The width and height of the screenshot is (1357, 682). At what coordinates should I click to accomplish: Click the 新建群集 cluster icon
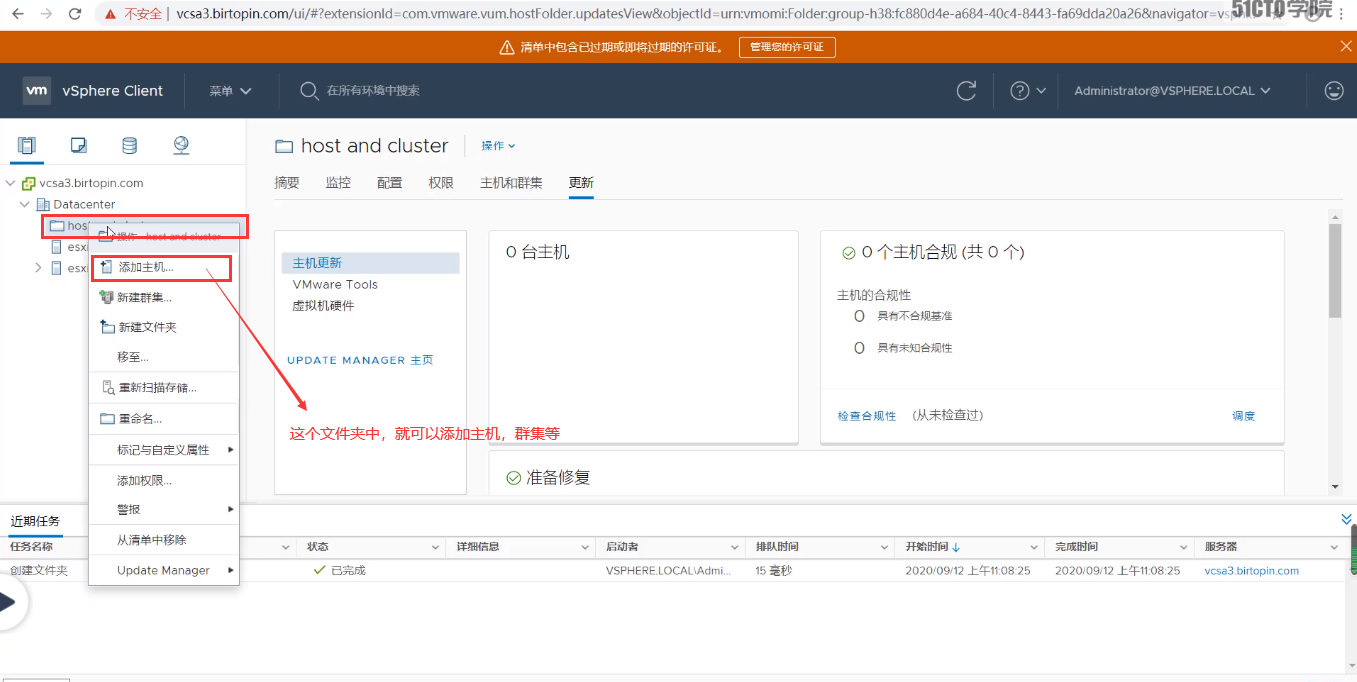point(107,297)
